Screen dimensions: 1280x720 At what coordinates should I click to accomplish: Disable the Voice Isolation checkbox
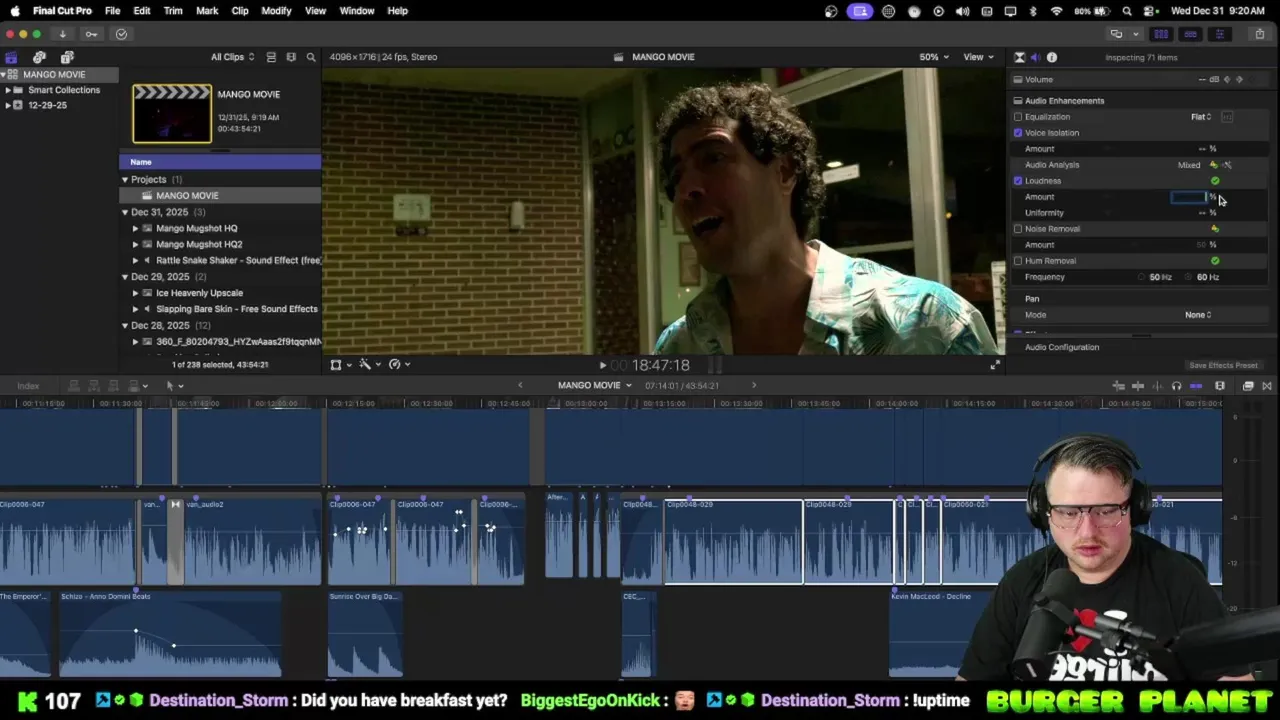(1018, 133)
